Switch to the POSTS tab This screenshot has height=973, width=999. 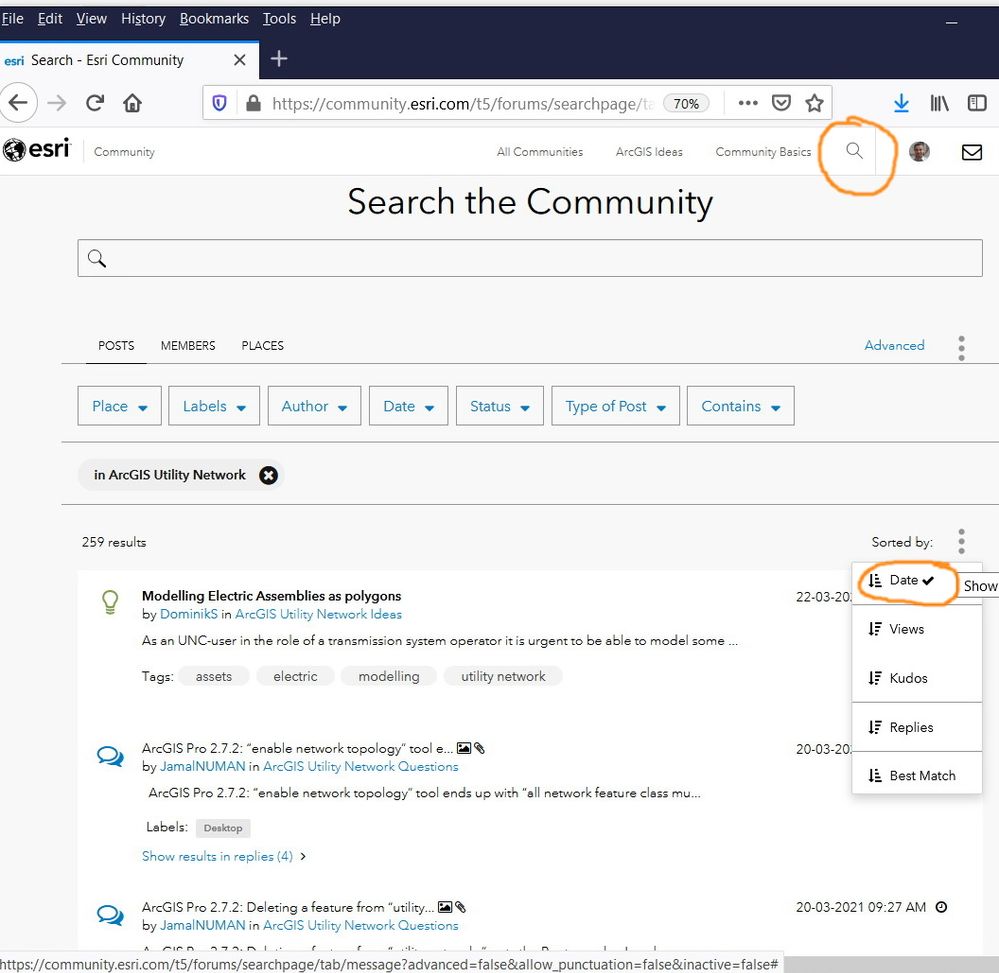tap(116, 345)
